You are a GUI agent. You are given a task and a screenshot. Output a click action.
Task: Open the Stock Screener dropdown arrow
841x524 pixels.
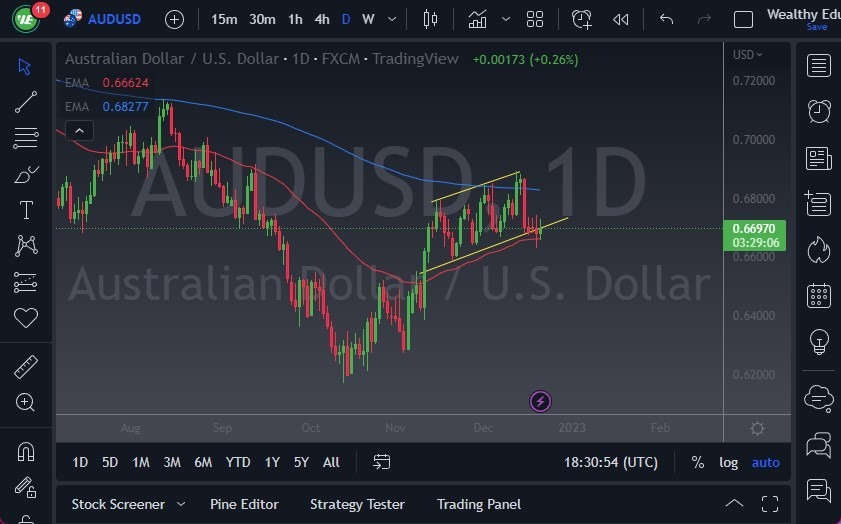pyautogui.click(x=181, y=504)
